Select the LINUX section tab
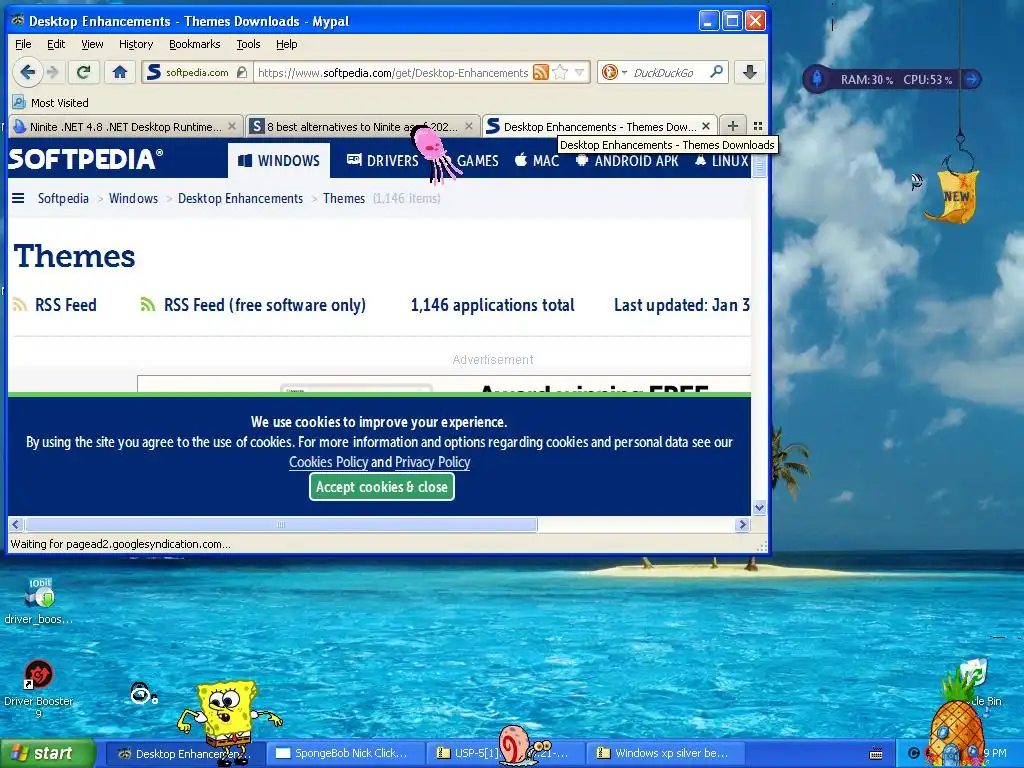1024x768 pixels. [721, 161]
